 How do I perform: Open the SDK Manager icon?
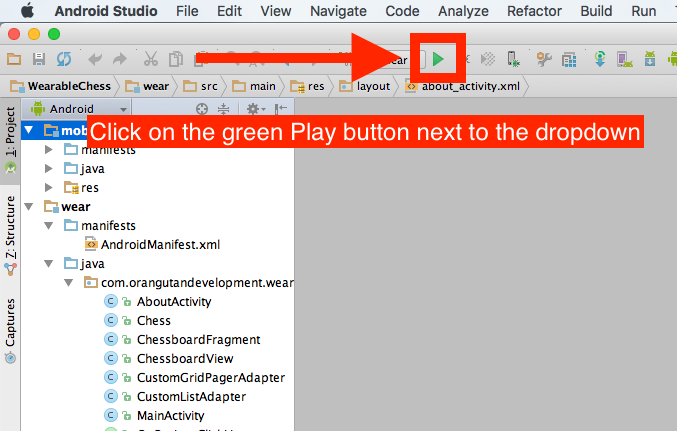650,59
